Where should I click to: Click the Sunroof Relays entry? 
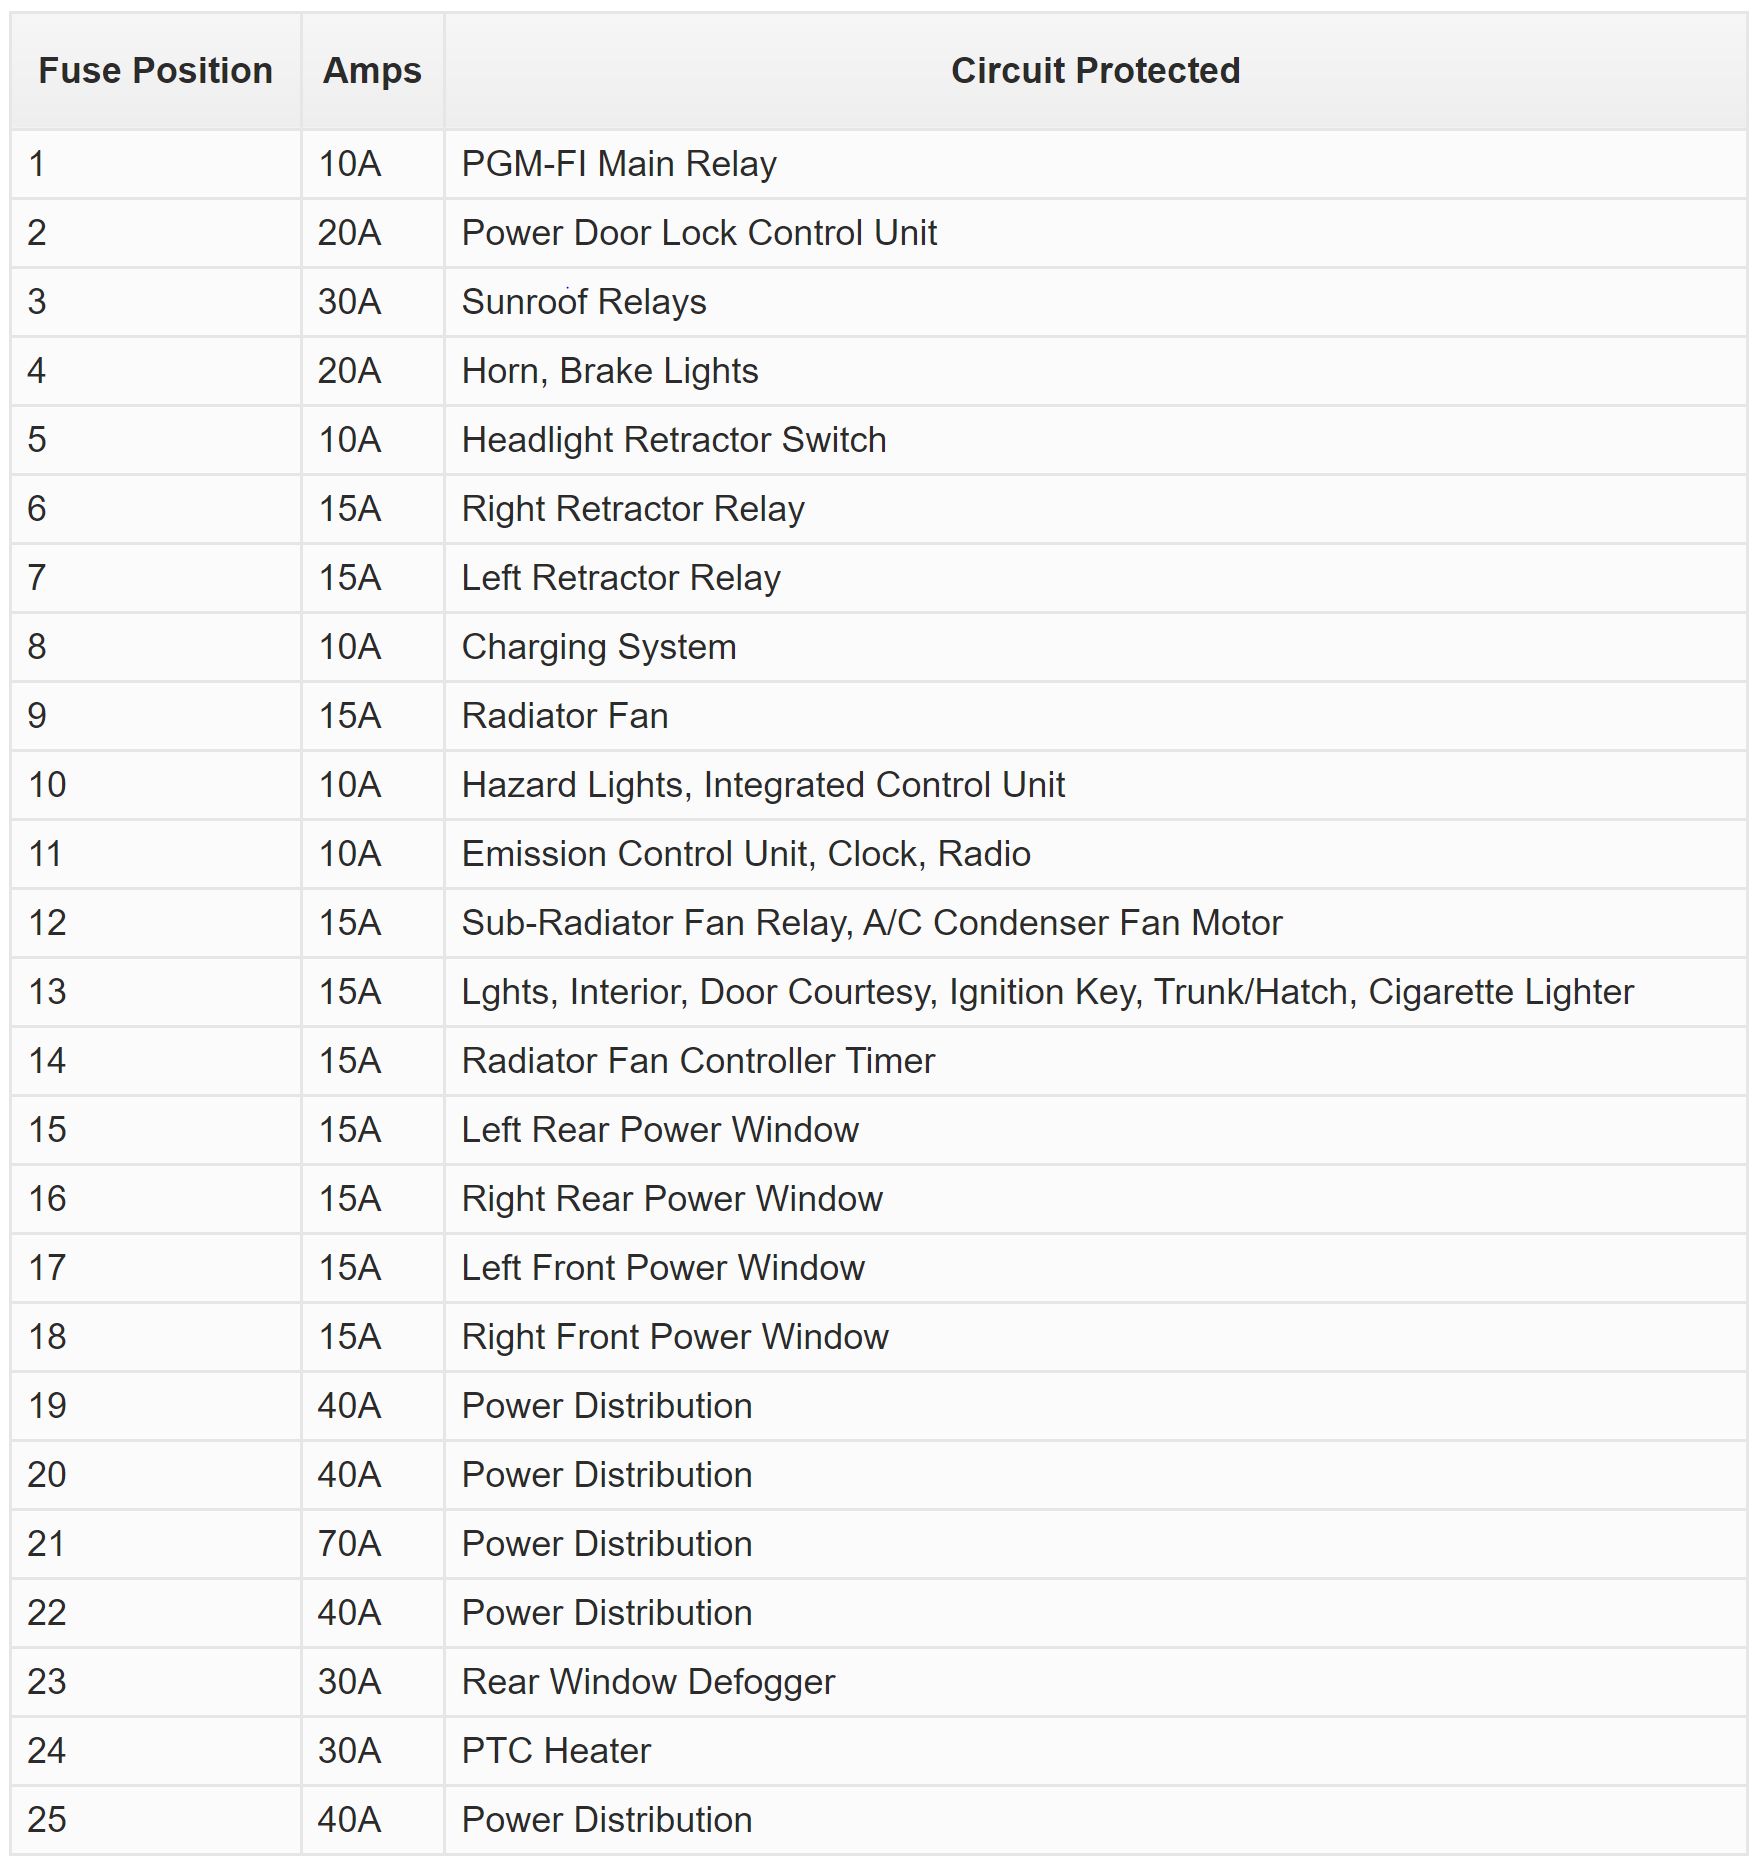pos(584,302)
